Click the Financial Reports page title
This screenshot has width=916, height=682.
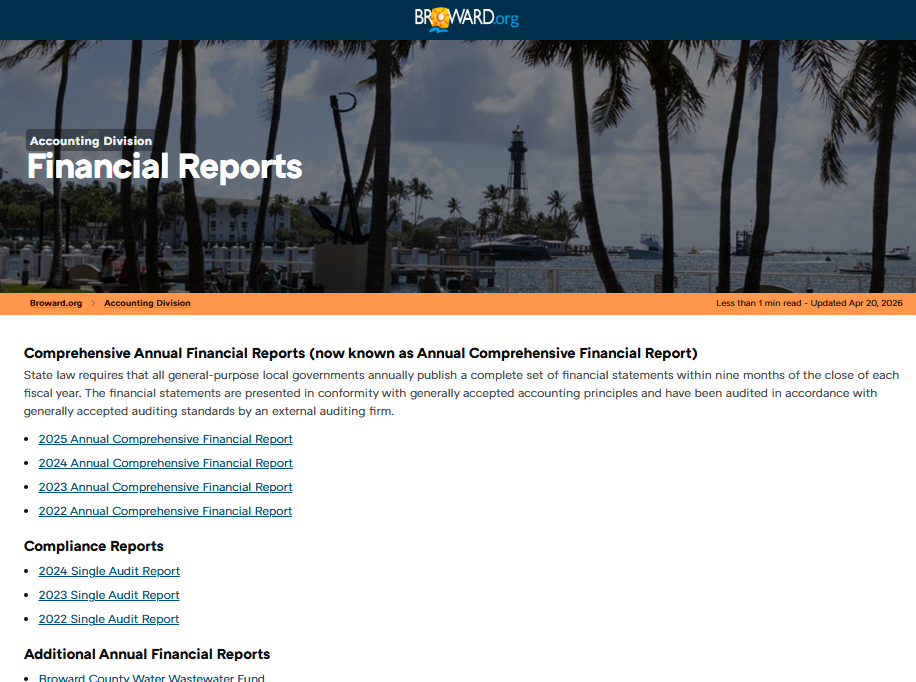(165, 167)
